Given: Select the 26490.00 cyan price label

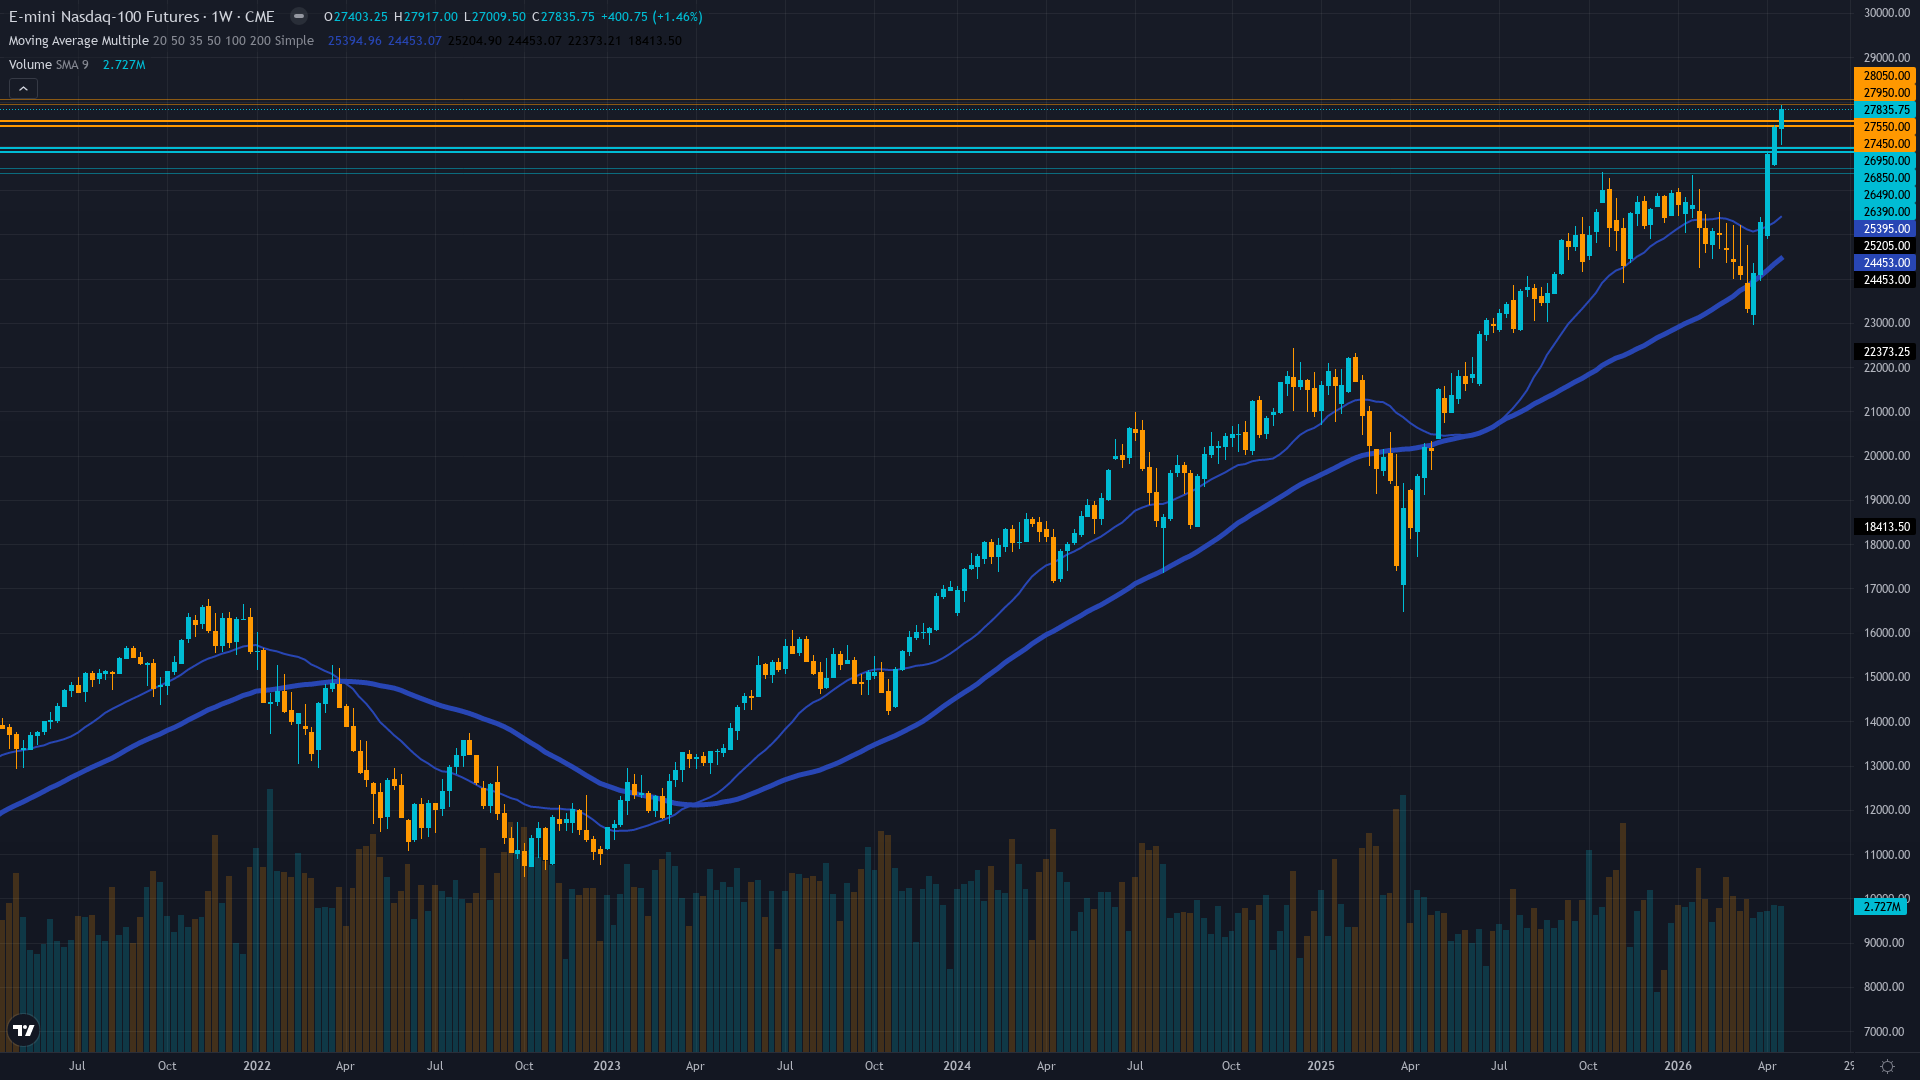Looking at the screenshot, I should pyautogui.click(x=1885, y=195).
